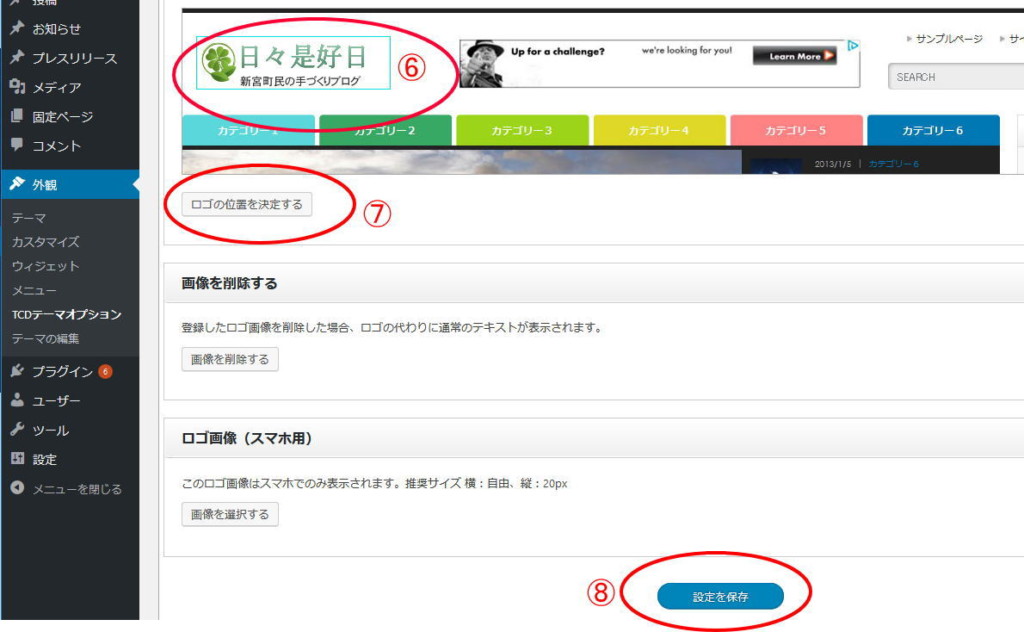Click the pages icon beside 固定ページ
This screenshot has height=632, width=1024.
17,116
